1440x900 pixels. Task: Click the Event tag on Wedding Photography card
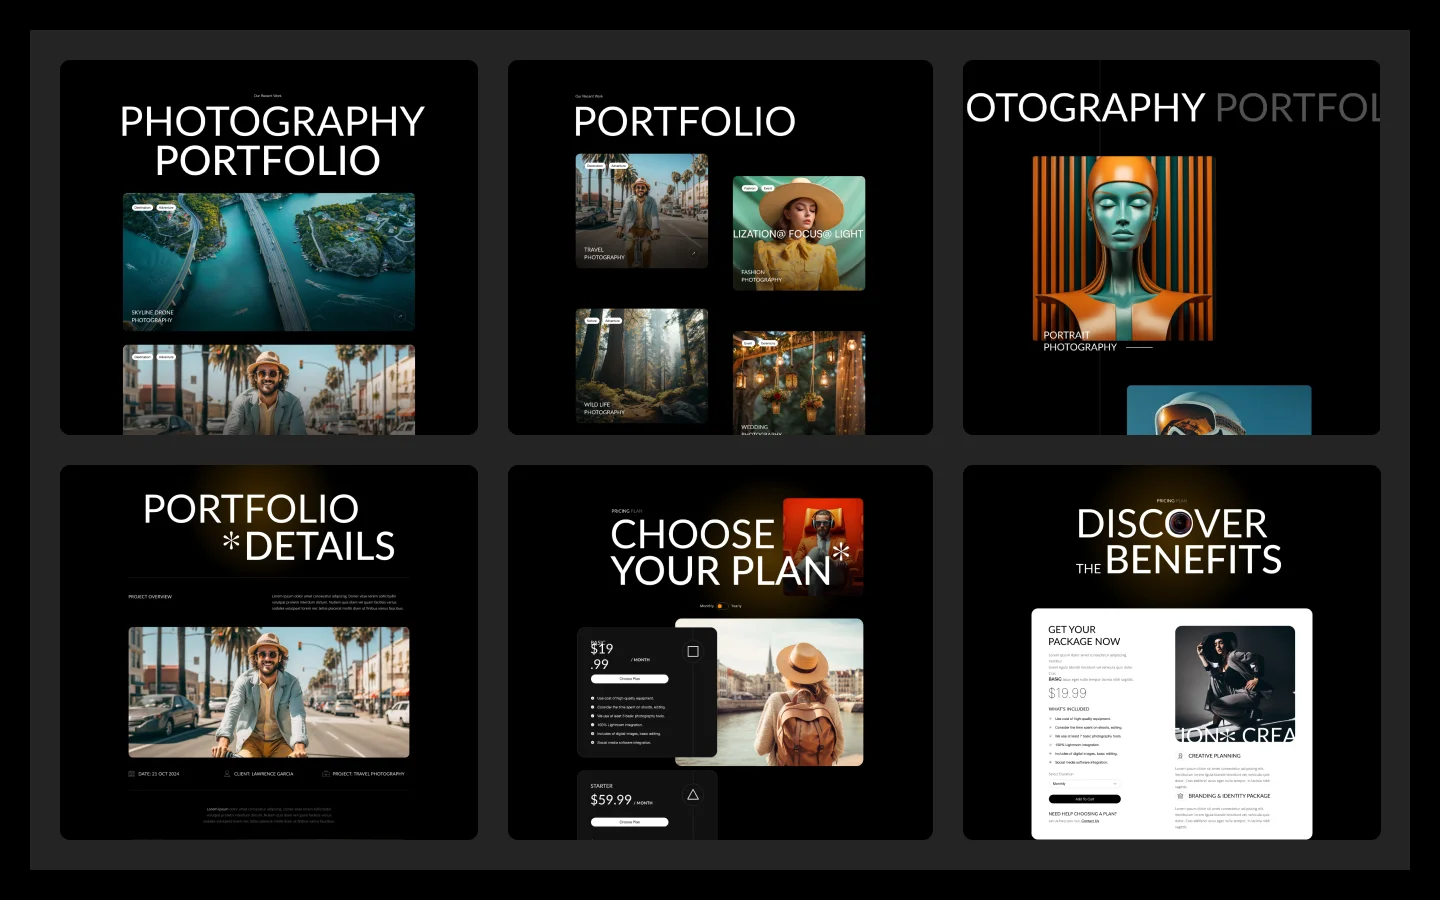coord(748,343)
